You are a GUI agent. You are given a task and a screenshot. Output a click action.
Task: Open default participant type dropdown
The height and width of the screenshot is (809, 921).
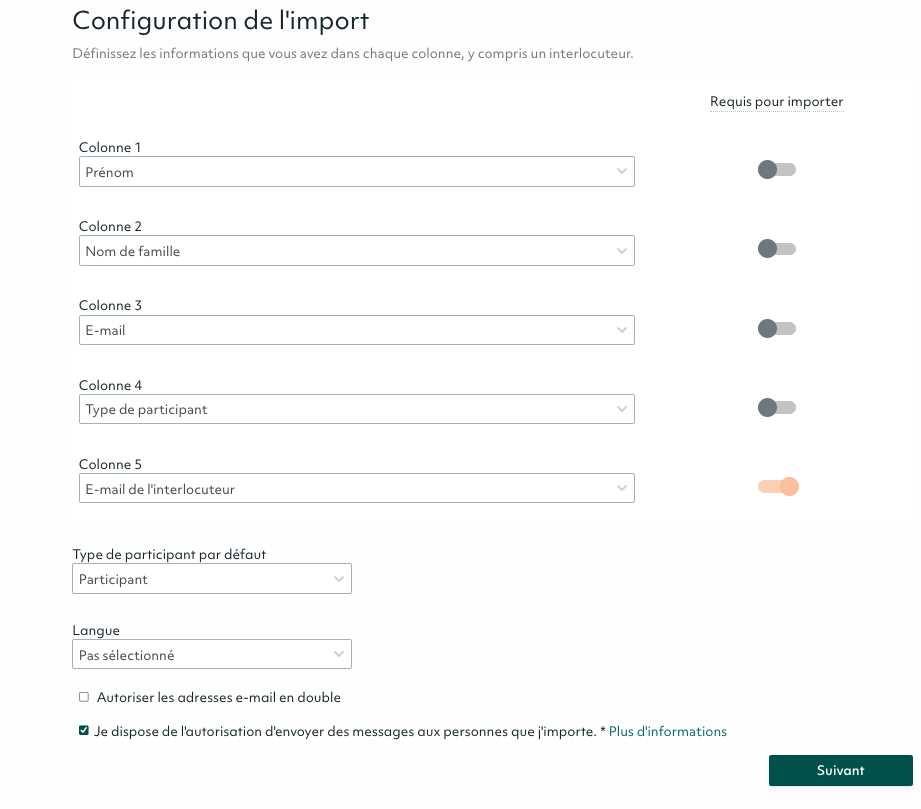click(211, 579)
